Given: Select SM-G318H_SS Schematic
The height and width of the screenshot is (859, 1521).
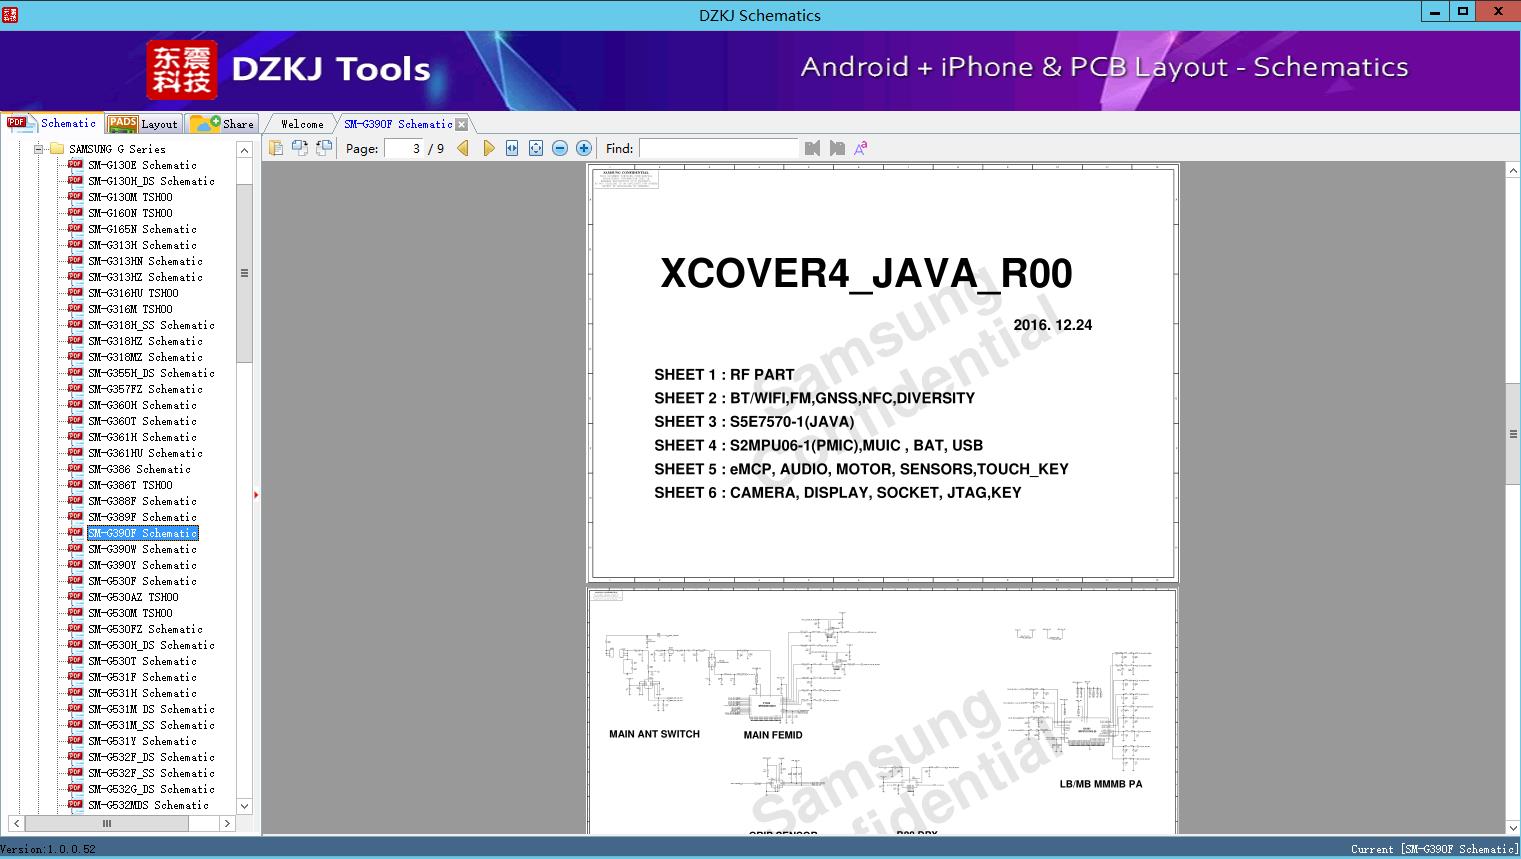Looking at the screenshot, I should (151, 325).
